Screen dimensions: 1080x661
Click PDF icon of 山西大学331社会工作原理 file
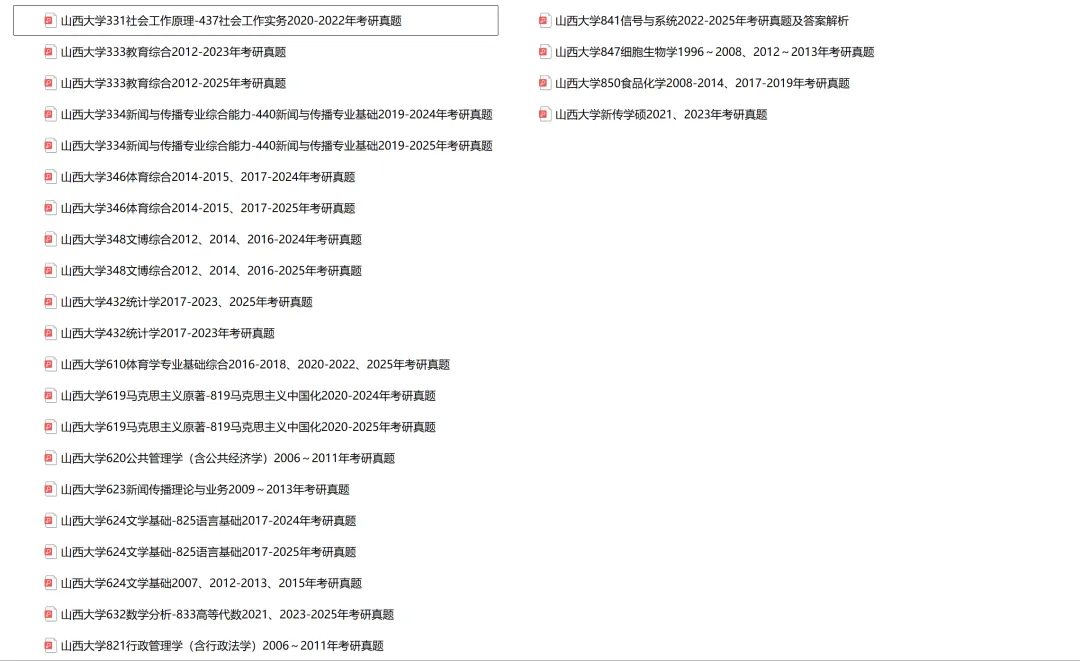[x=50, y=21]
